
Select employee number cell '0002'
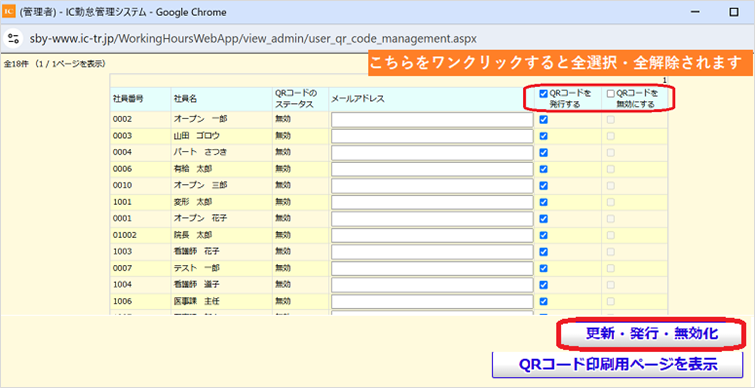coord(122,119)
